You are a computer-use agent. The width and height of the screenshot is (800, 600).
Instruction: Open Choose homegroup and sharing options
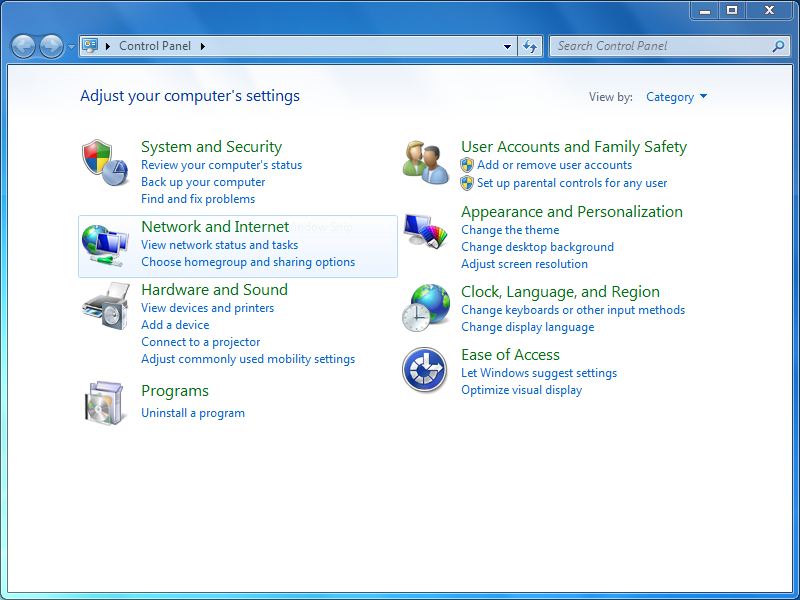(x=248, y=262)
